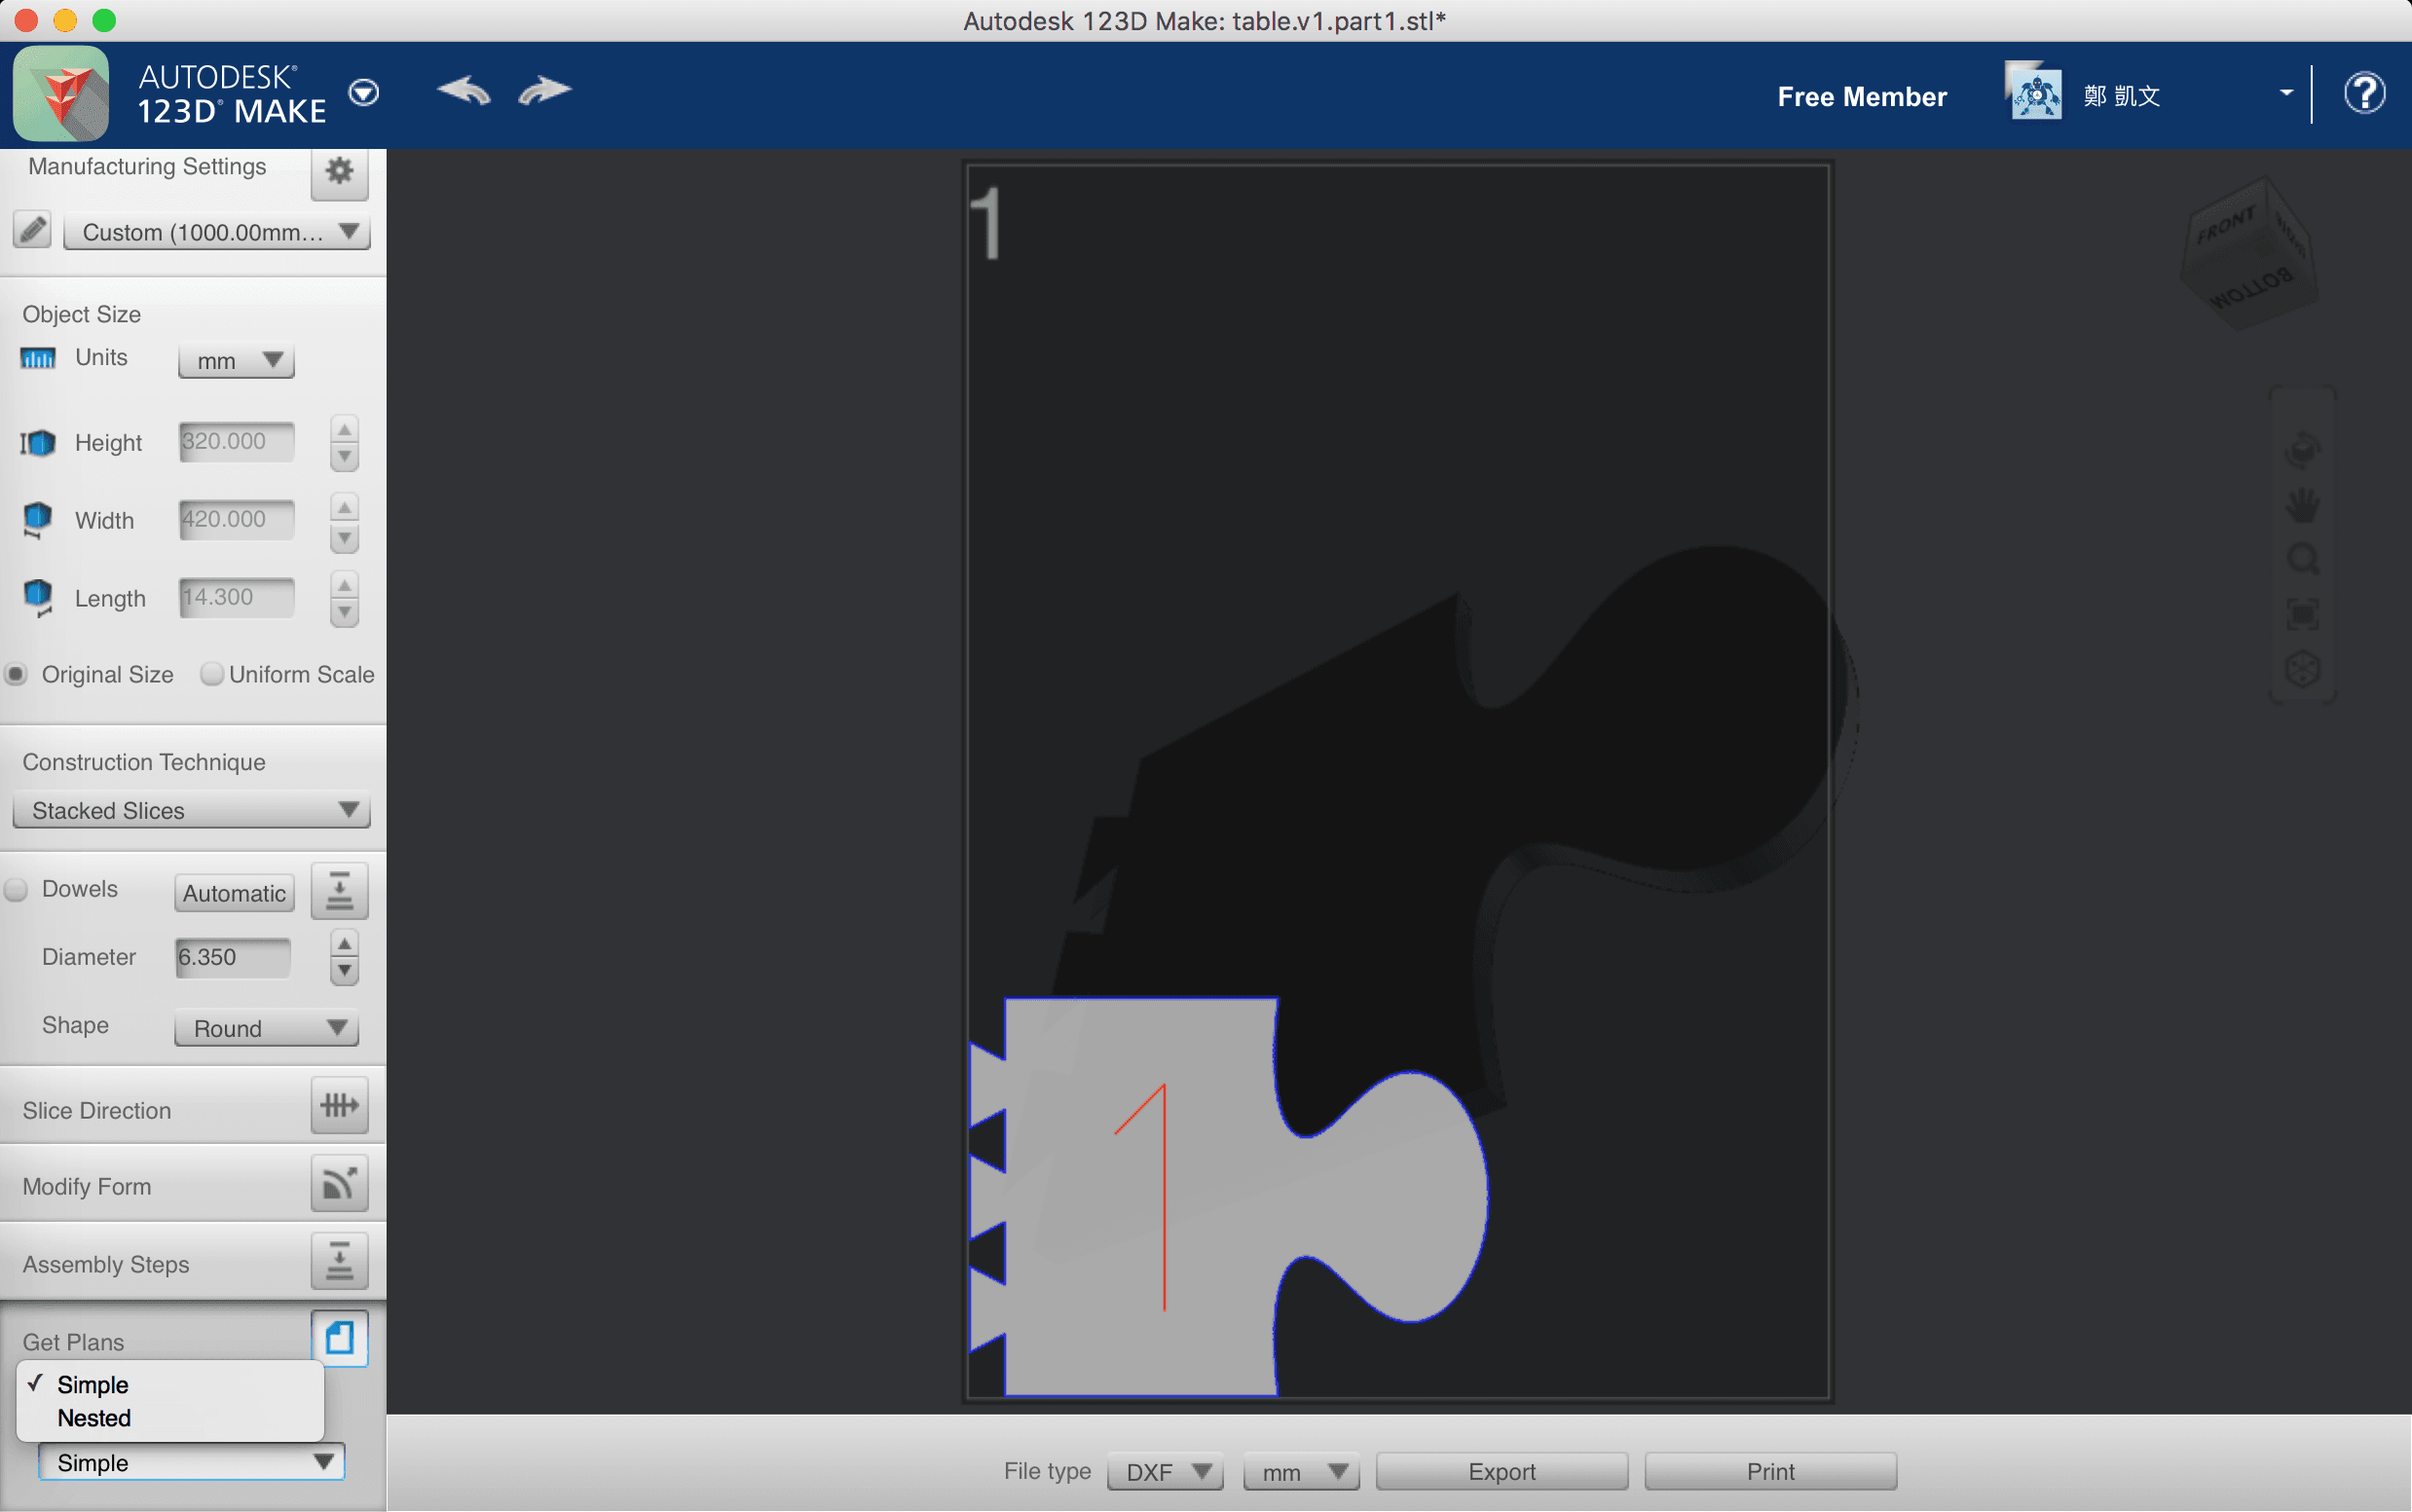Click the Manufacturing Settings label
Screen dimensions: 2412x1512
pos(147,166)
